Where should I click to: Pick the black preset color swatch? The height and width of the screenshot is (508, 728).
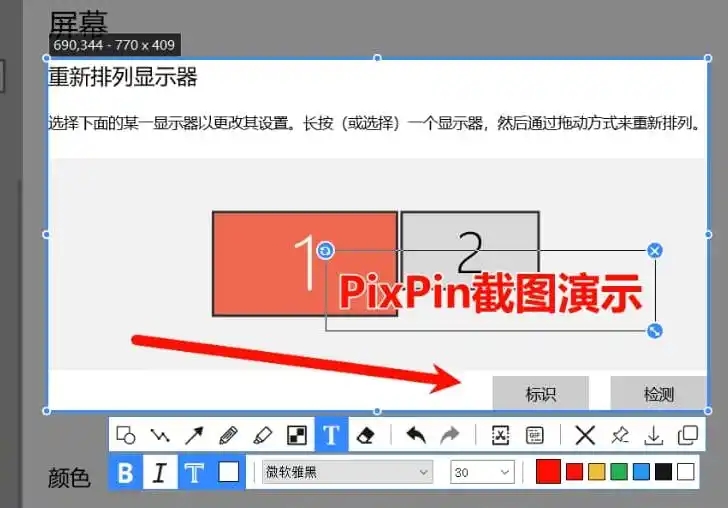[x=663, y=472]
